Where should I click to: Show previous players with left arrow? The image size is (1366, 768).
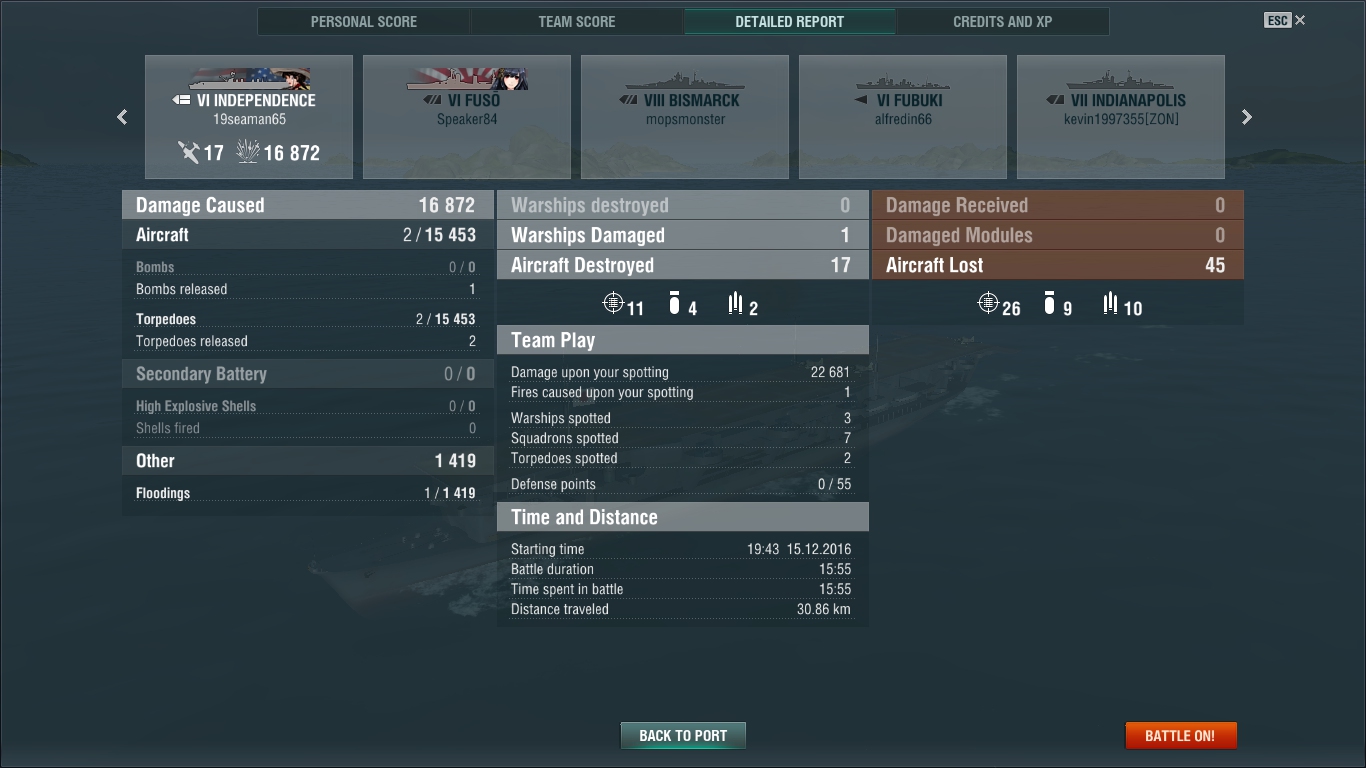tap(122, 117)
